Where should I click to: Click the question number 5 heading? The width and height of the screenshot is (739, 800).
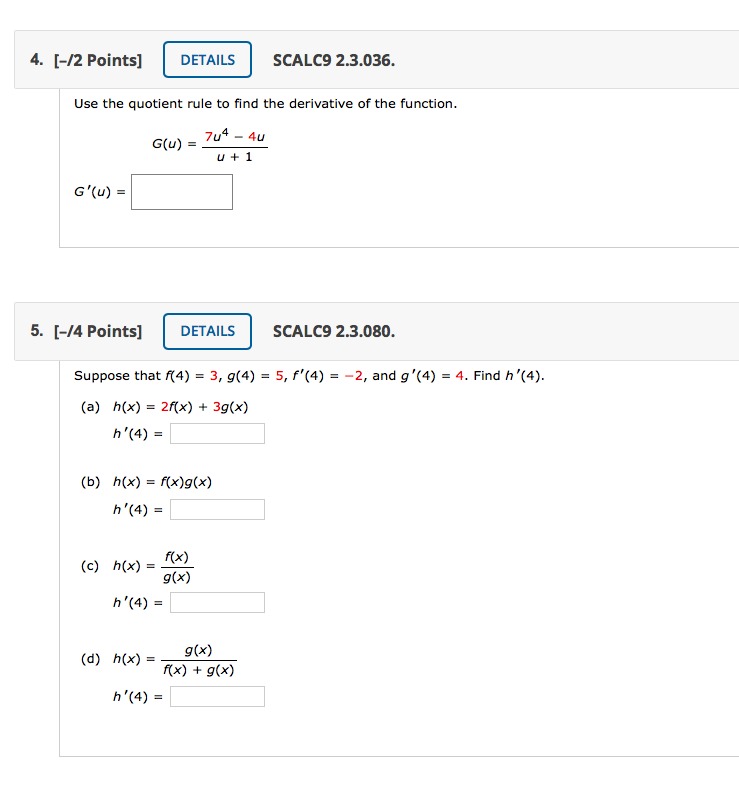(x=34, y=331)
